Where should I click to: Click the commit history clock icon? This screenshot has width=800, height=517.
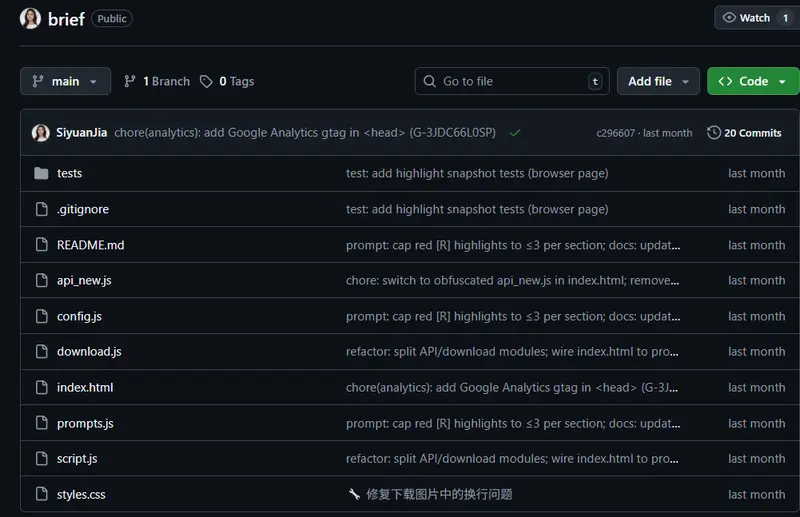coord(714,133)
